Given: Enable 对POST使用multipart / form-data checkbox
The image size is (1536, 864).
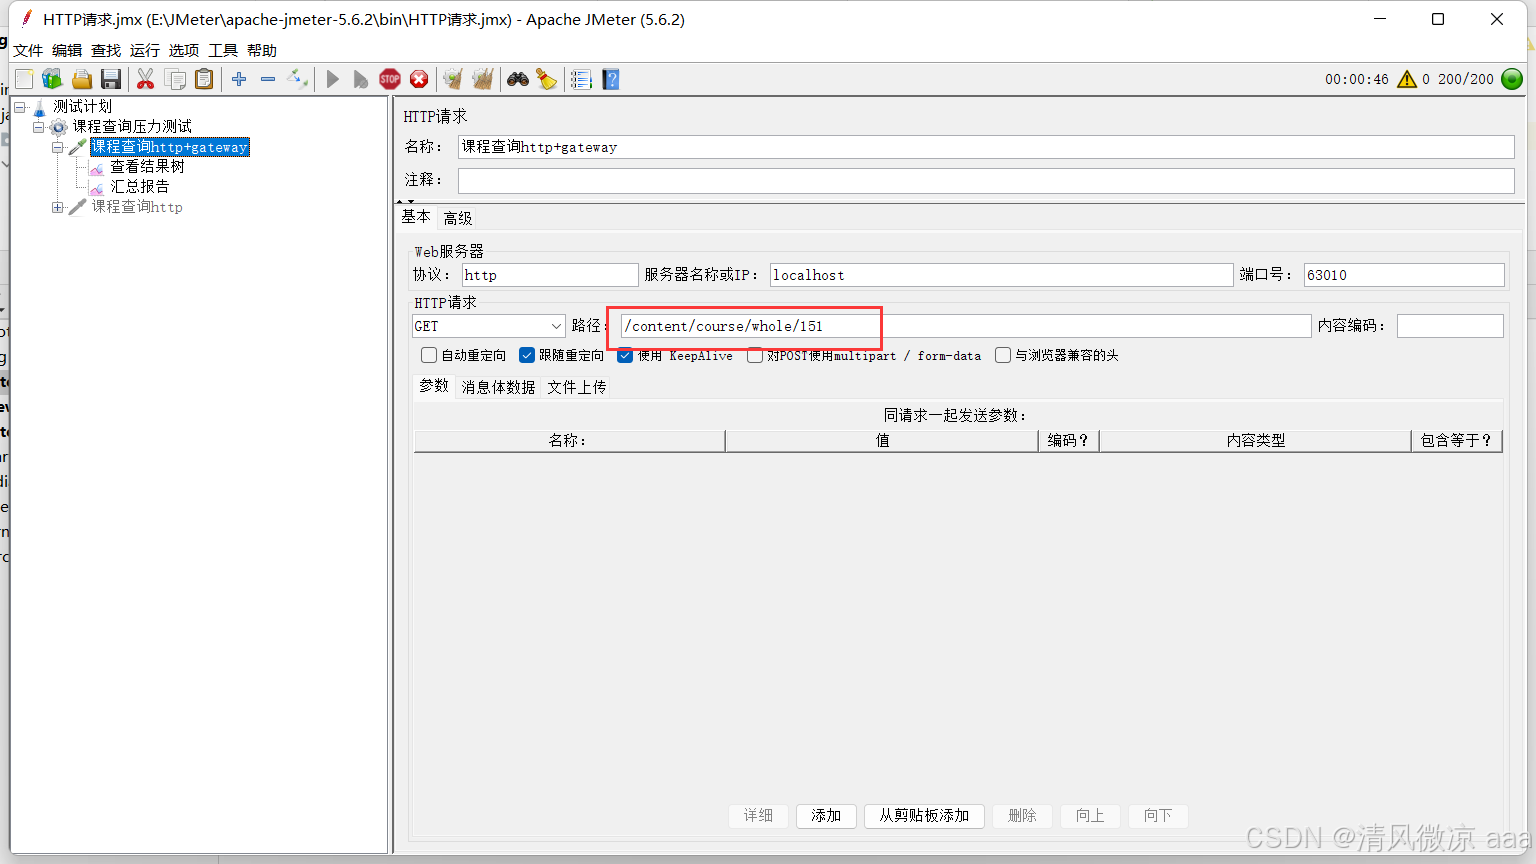Looking at the screenshot, I should (x=755, y=355).
